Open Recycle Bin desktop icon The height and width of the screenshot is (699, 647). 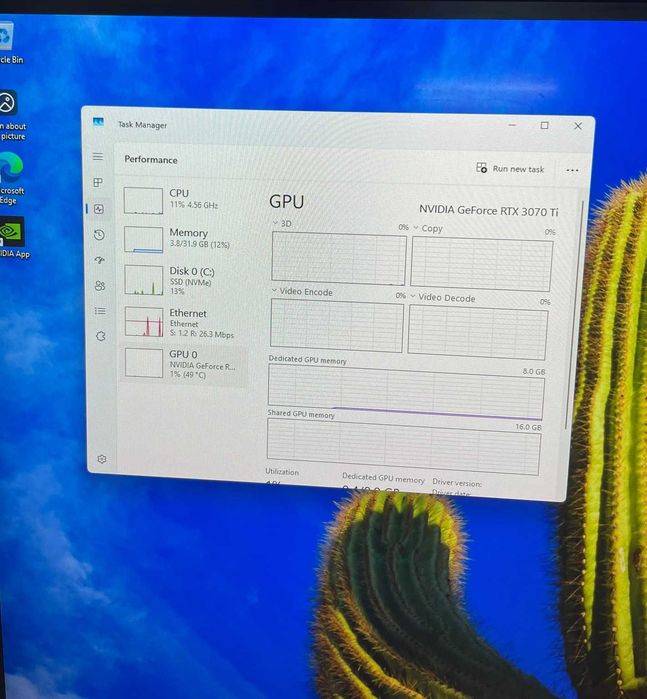[10, 43]
